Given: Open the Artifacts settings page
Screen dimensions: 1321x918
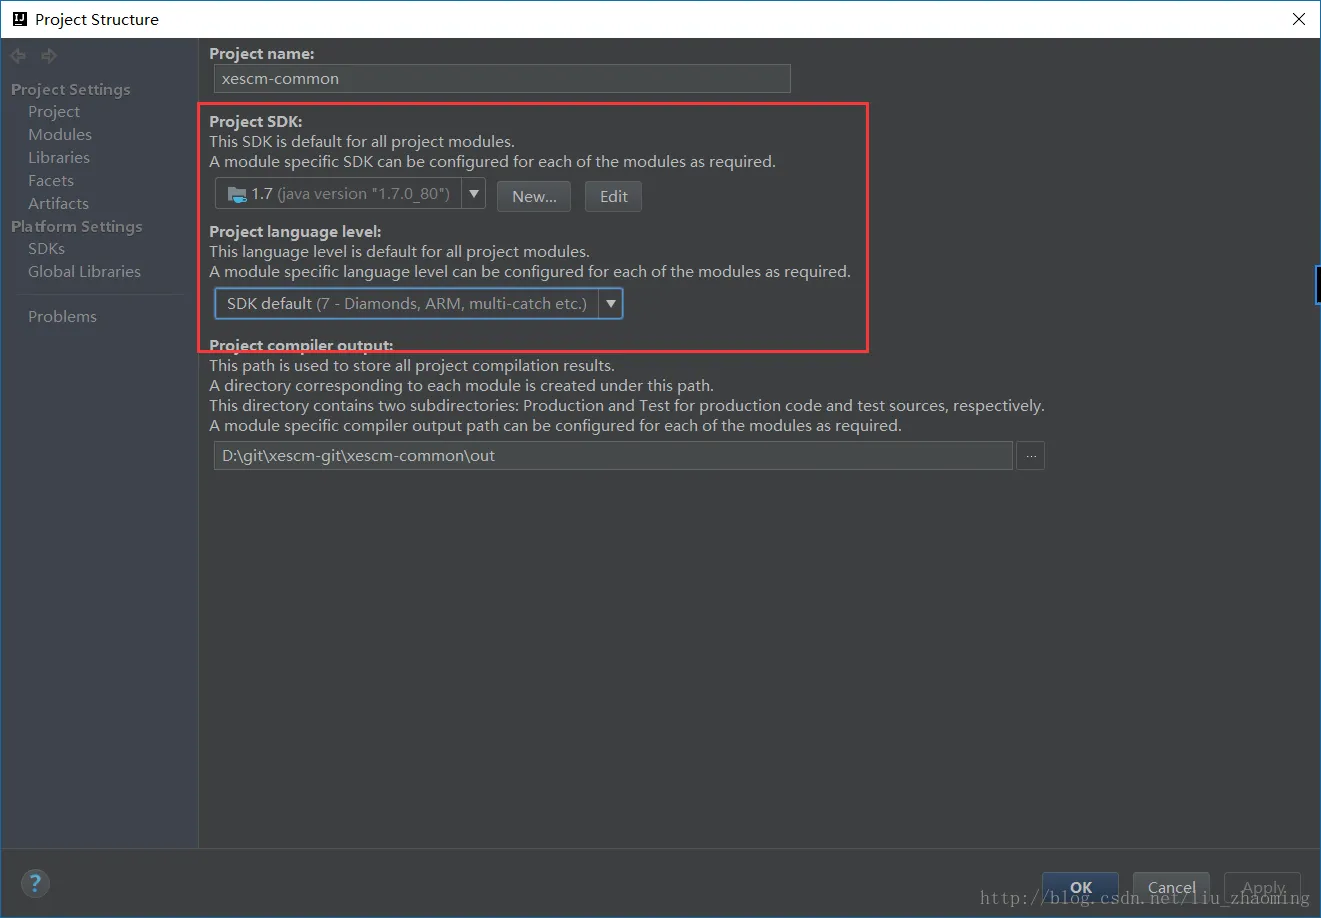Looking at the screenshot, I should (x=58, y=204).
